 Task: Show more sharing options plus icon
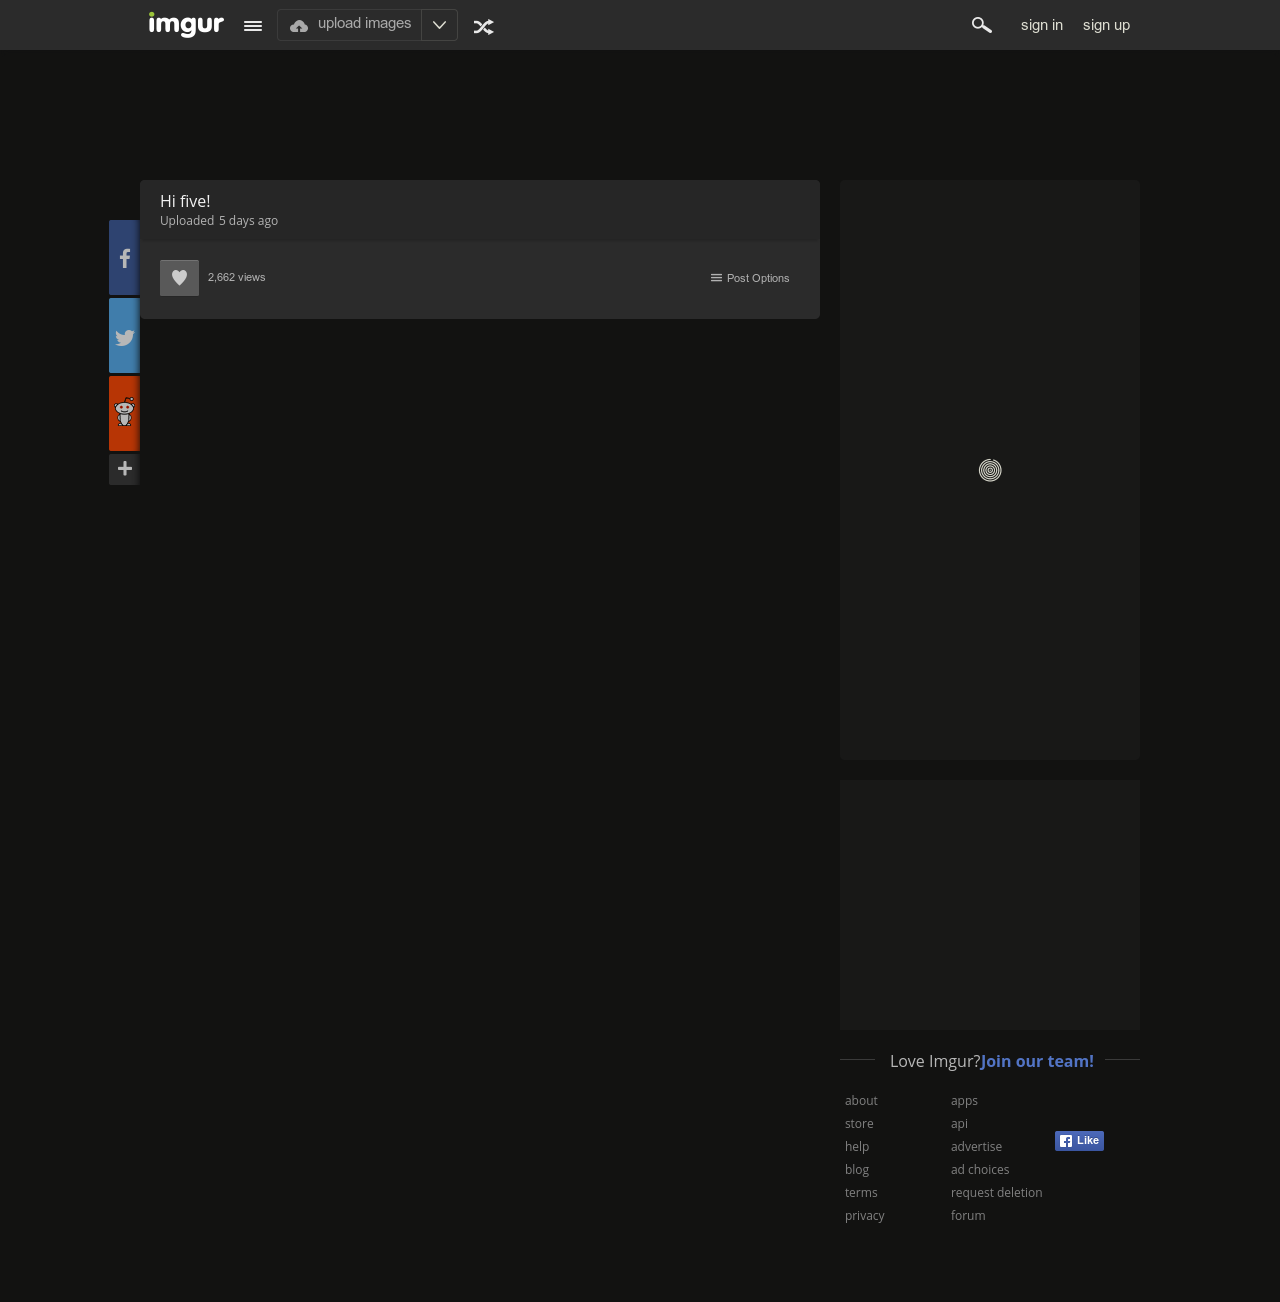[124, 469]
